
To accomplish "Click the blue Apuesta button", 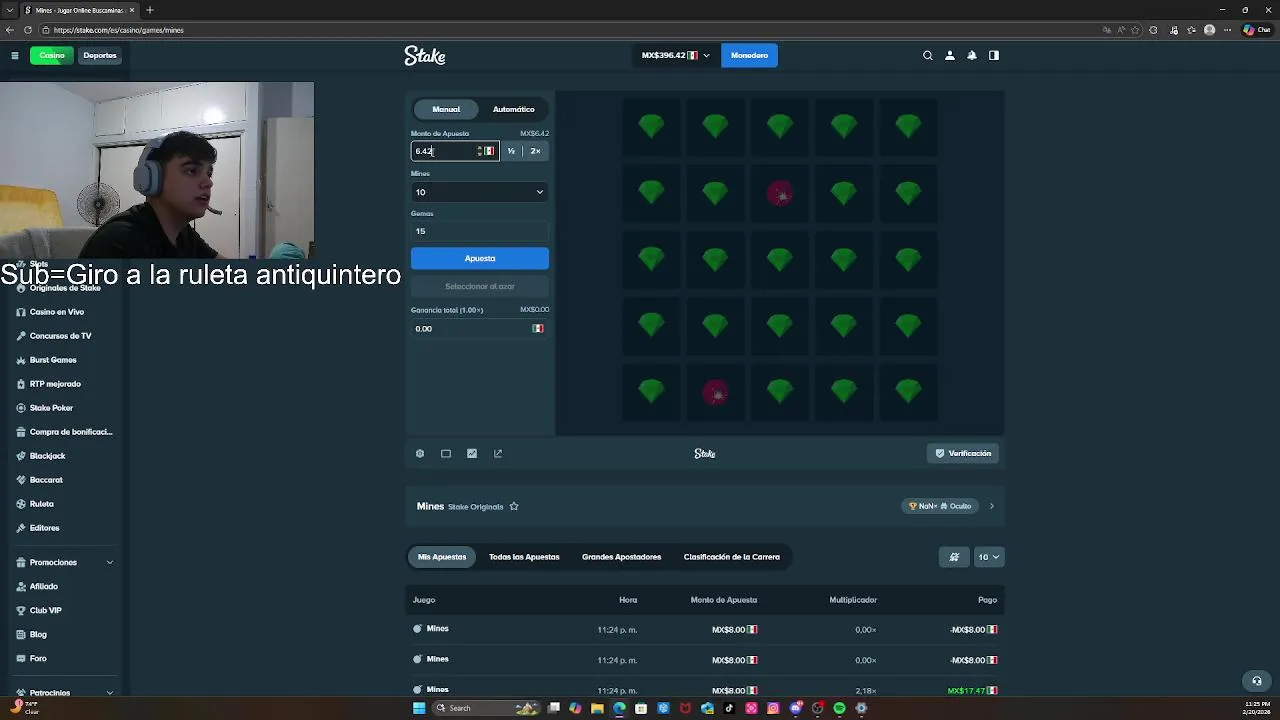I will tap(480, 258).
